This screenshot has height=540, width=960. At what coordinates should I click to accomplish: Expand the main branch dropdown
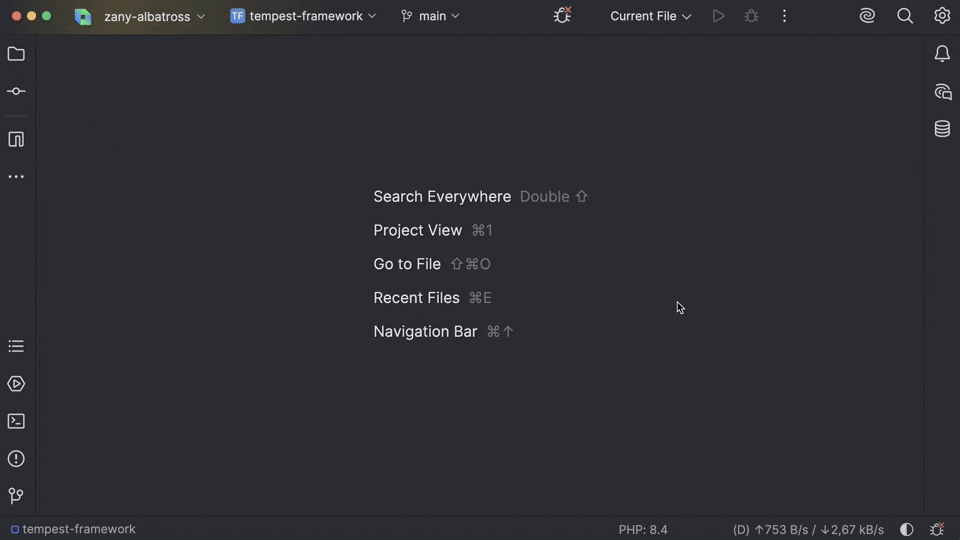[431, 16]
